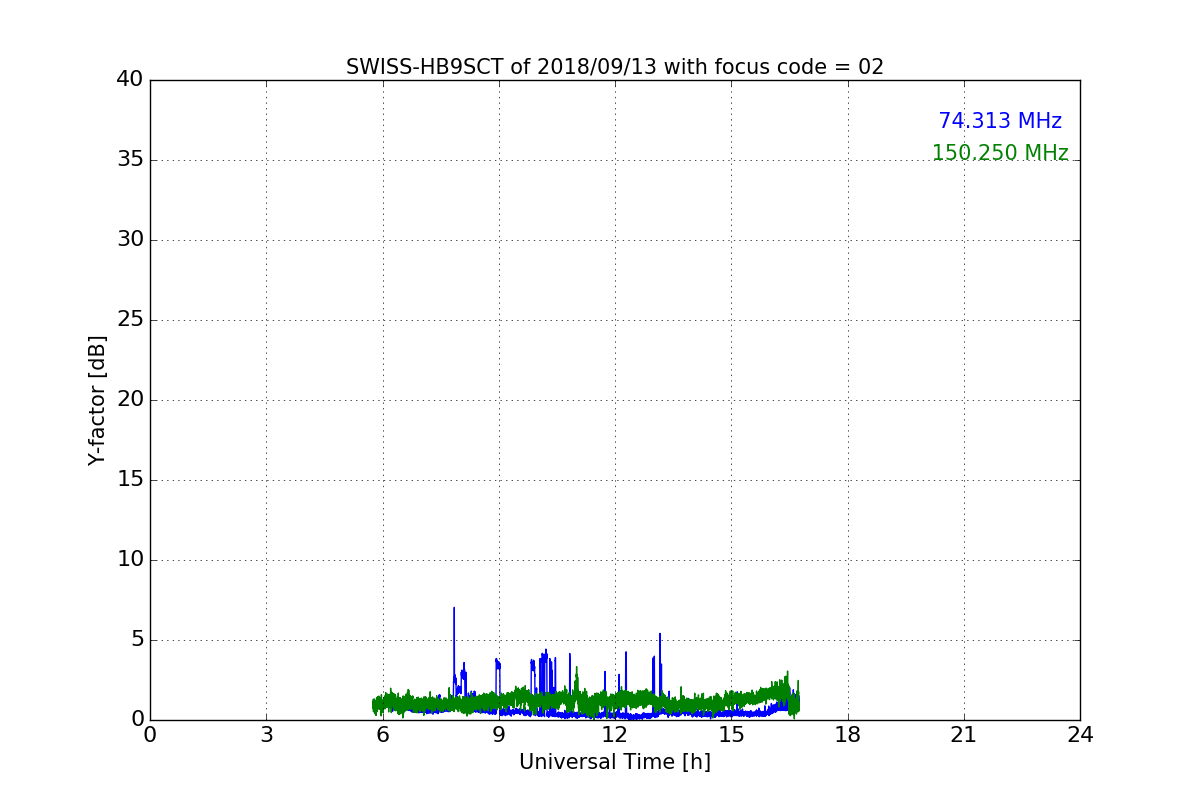Click x-axis tick label 24
Screen dimensions: 1200x800
click(1080, 735)
